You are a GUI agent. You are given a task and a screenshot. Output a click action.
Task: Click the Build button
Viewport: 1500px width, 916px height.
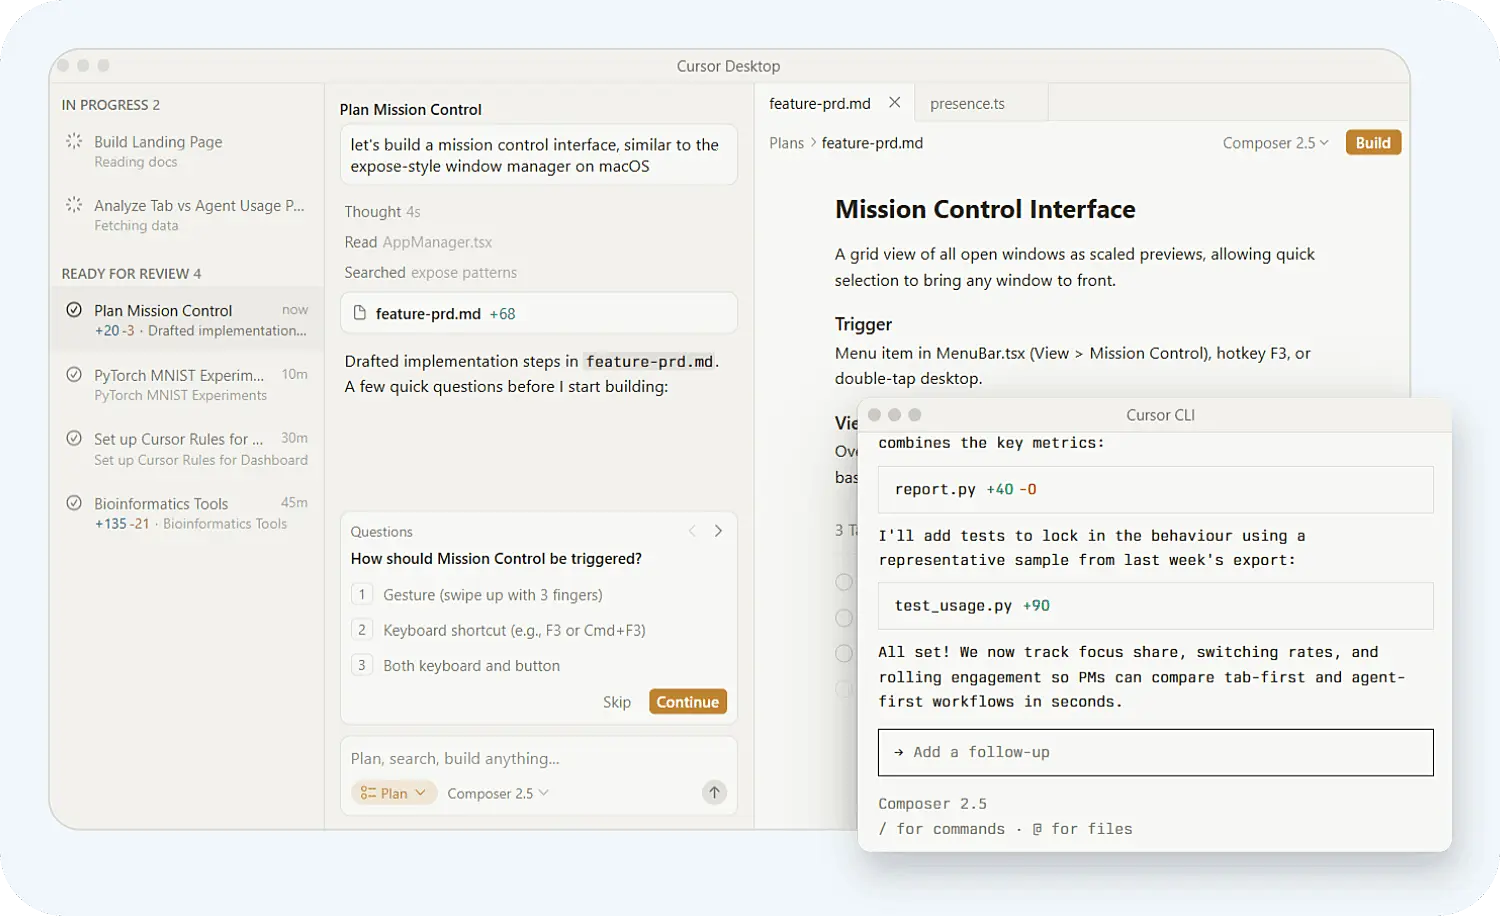(1373, 143)
